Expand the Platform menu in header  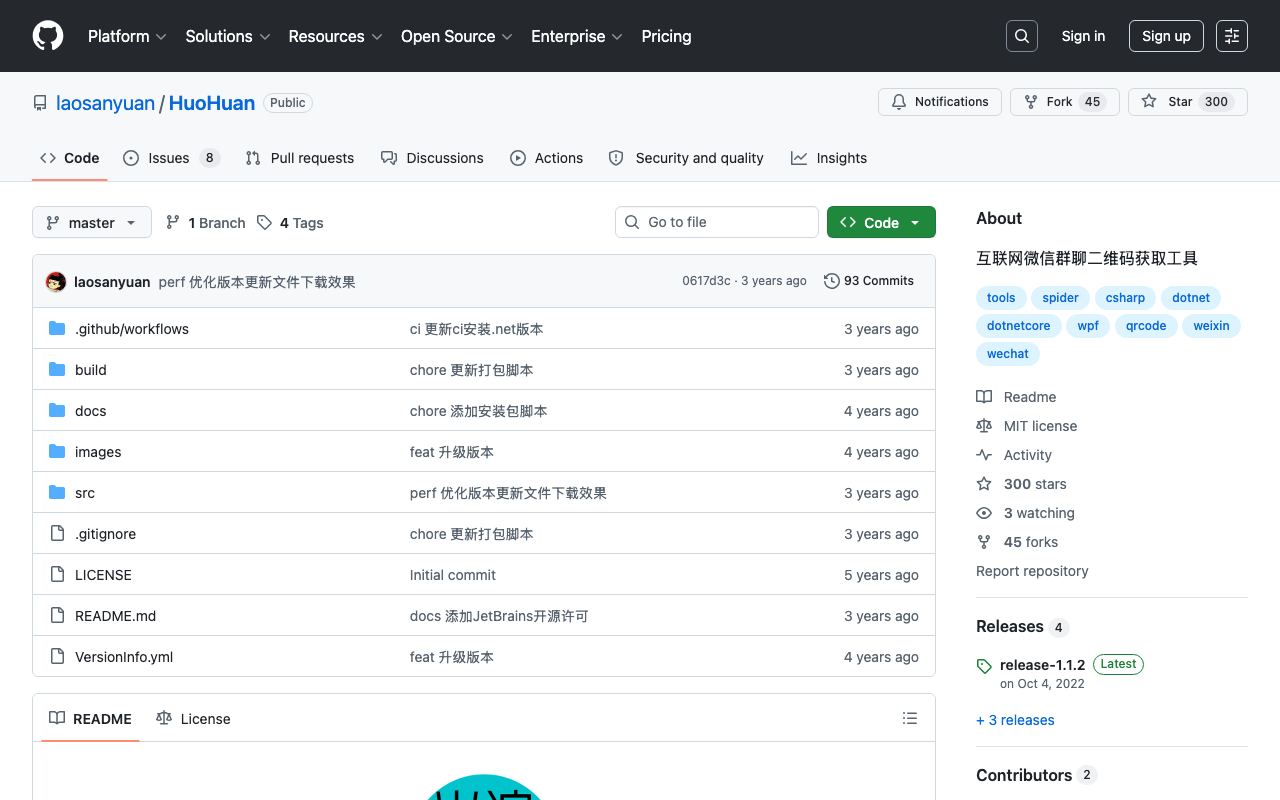[127, 36]
